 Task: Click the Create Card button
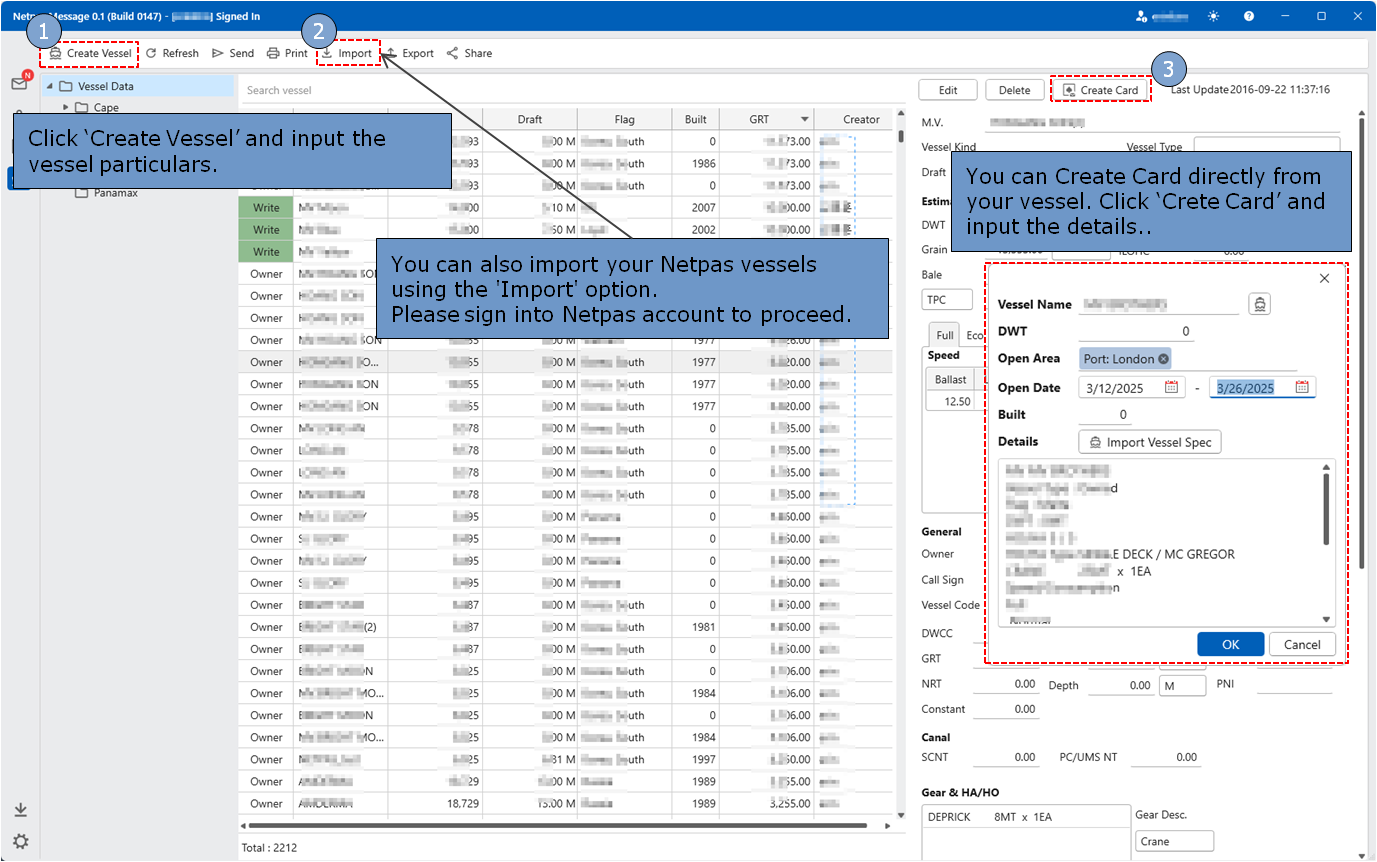click(1100, 90)
